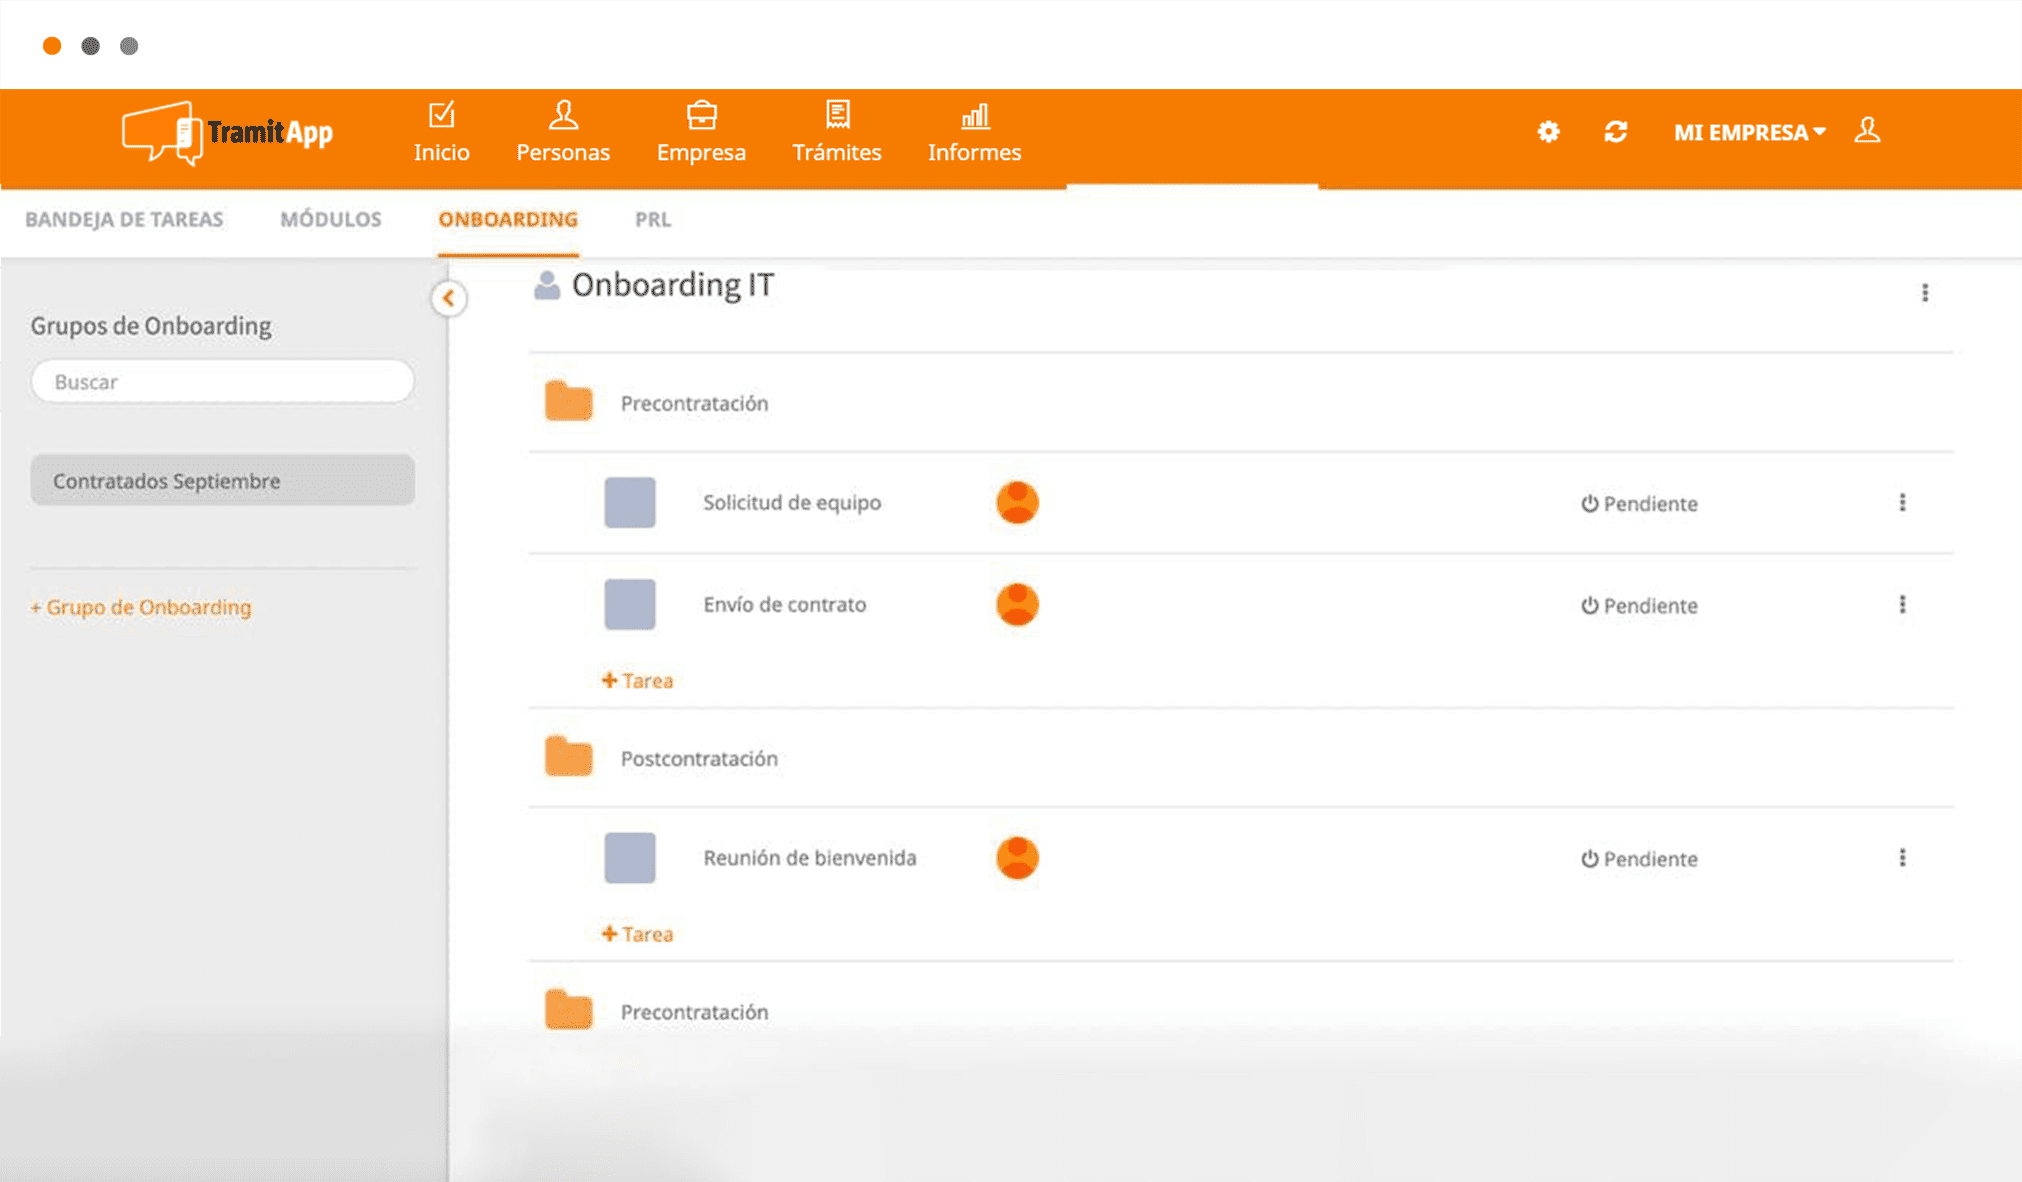The height and width of the screenshot is (1182, 2022).
Task: Open the Solicitud de equipo task
Action: click(792, 502)
